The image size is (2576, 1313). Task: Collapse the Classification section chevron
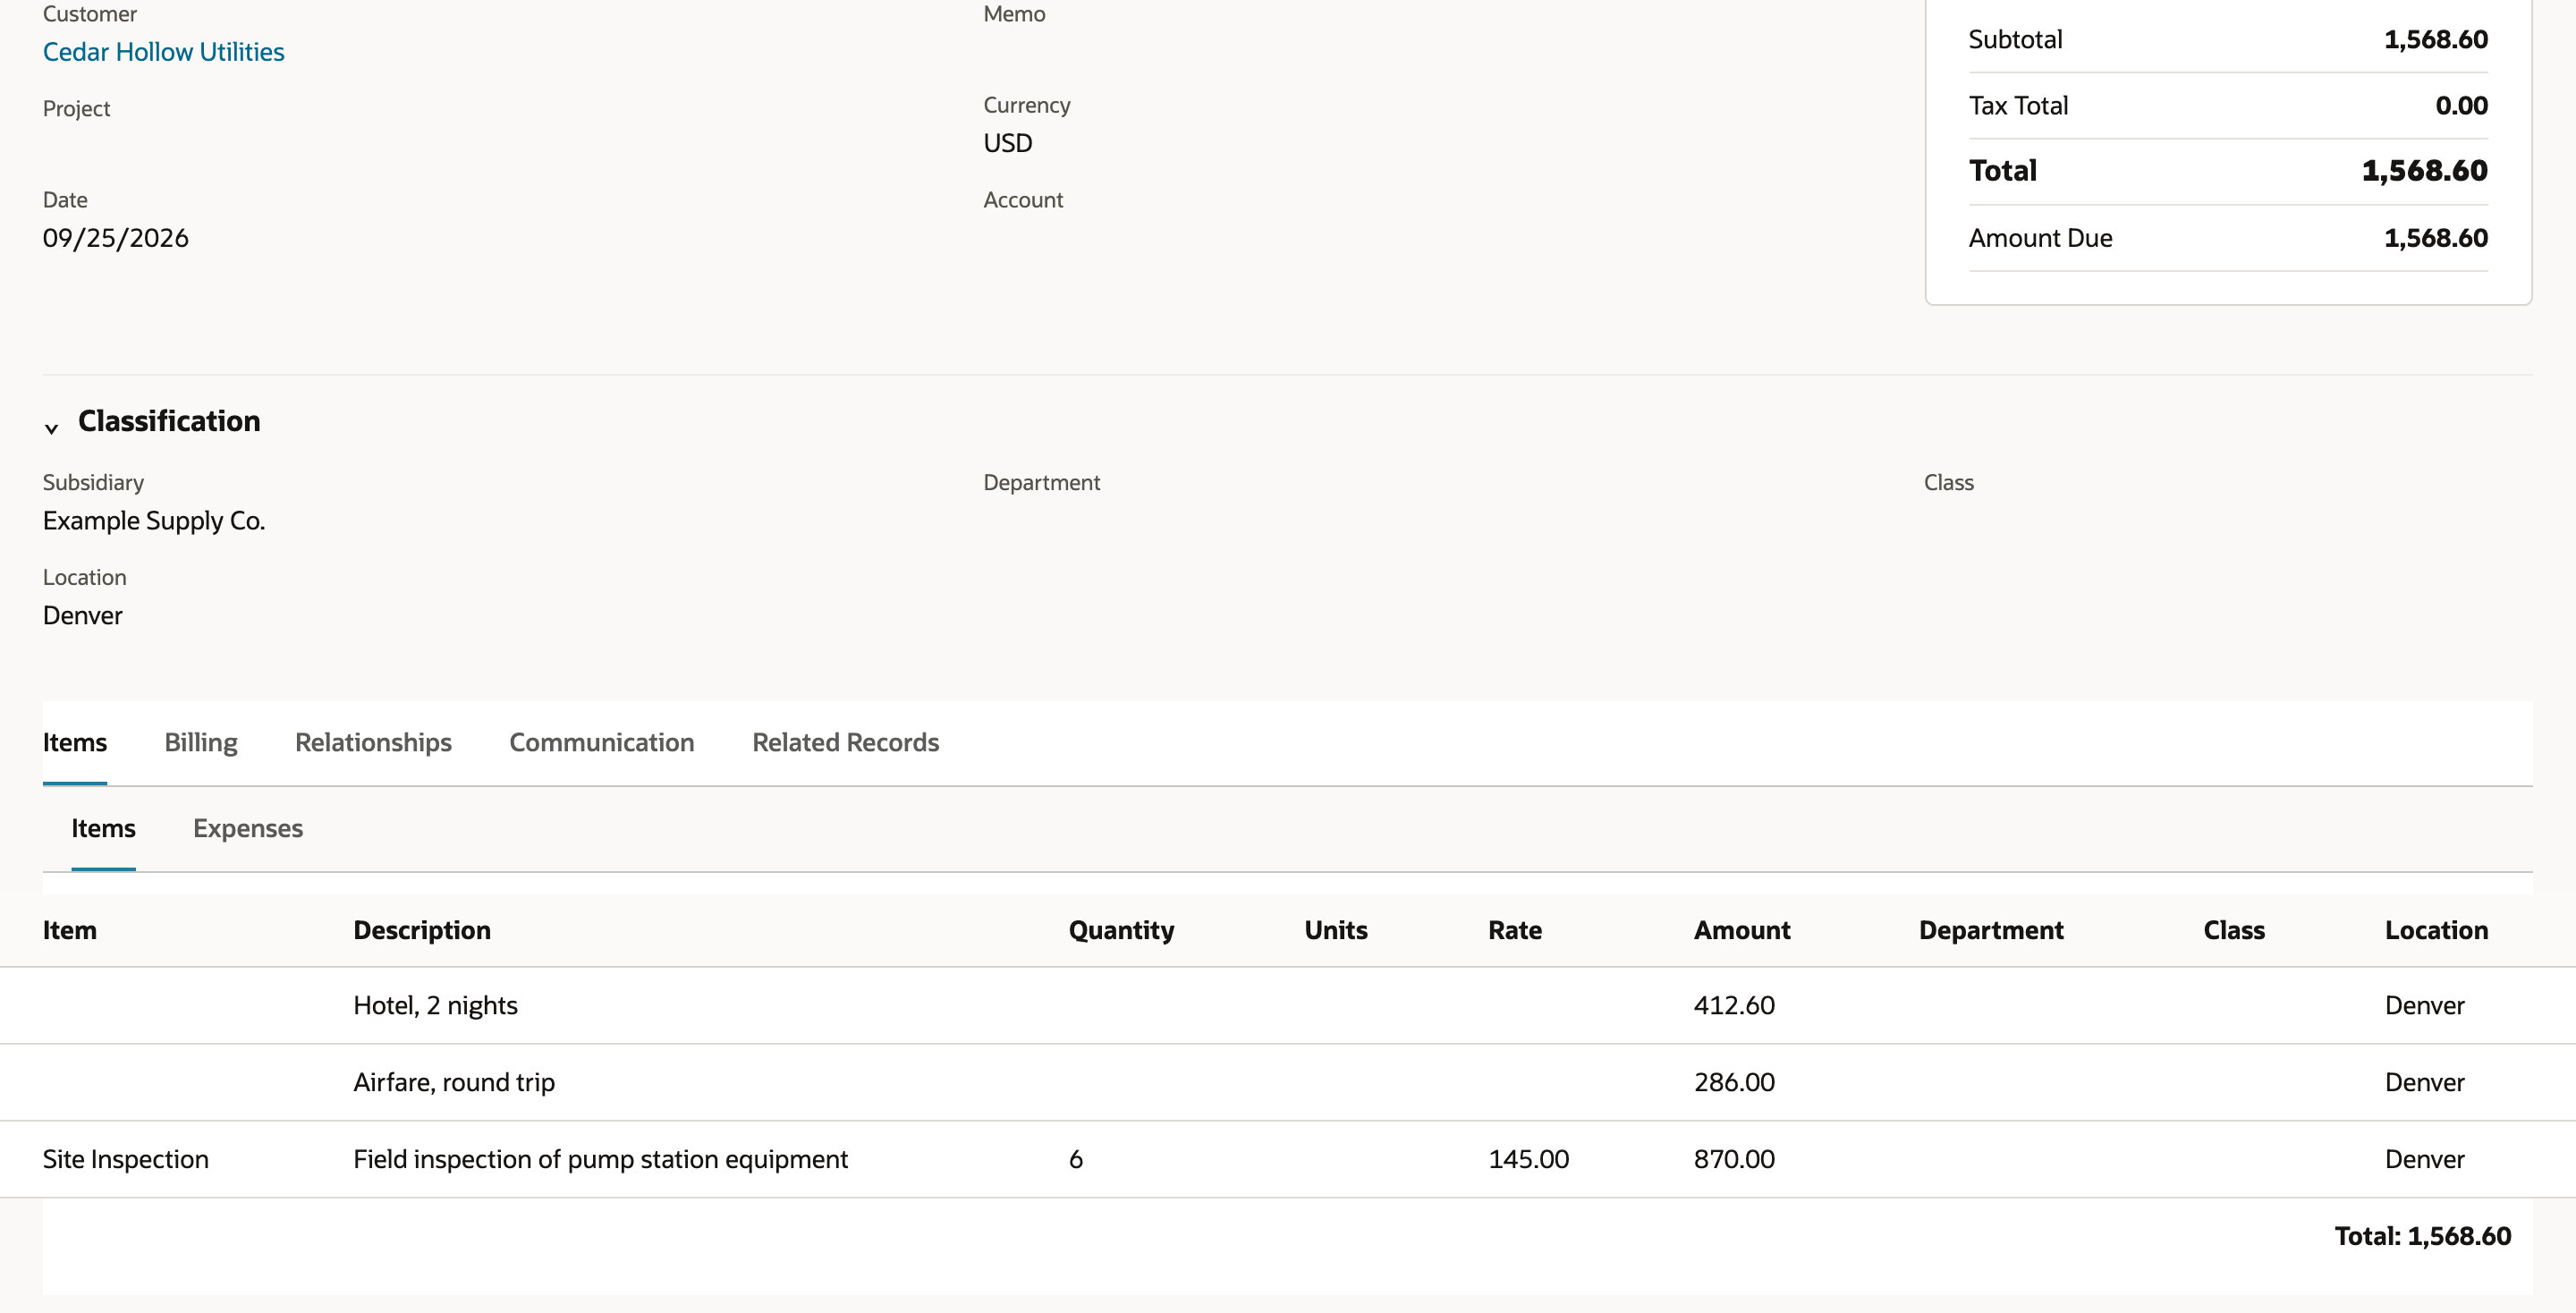51,428
